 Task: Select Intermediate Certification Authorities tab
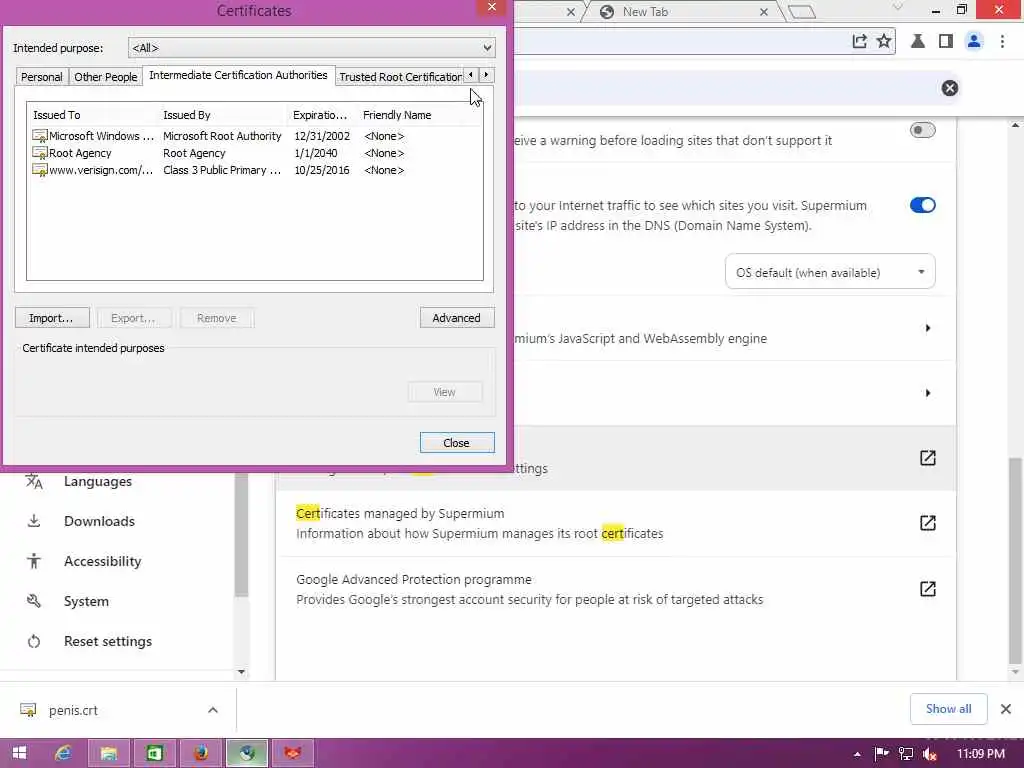[x=238, y=75]
